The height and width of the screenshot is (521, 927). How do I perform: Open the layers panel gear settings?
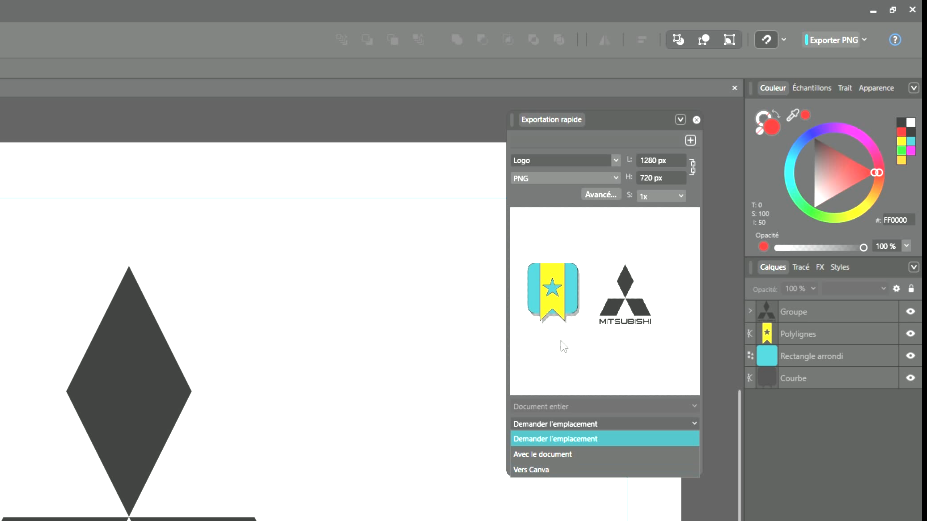(896, 288)
